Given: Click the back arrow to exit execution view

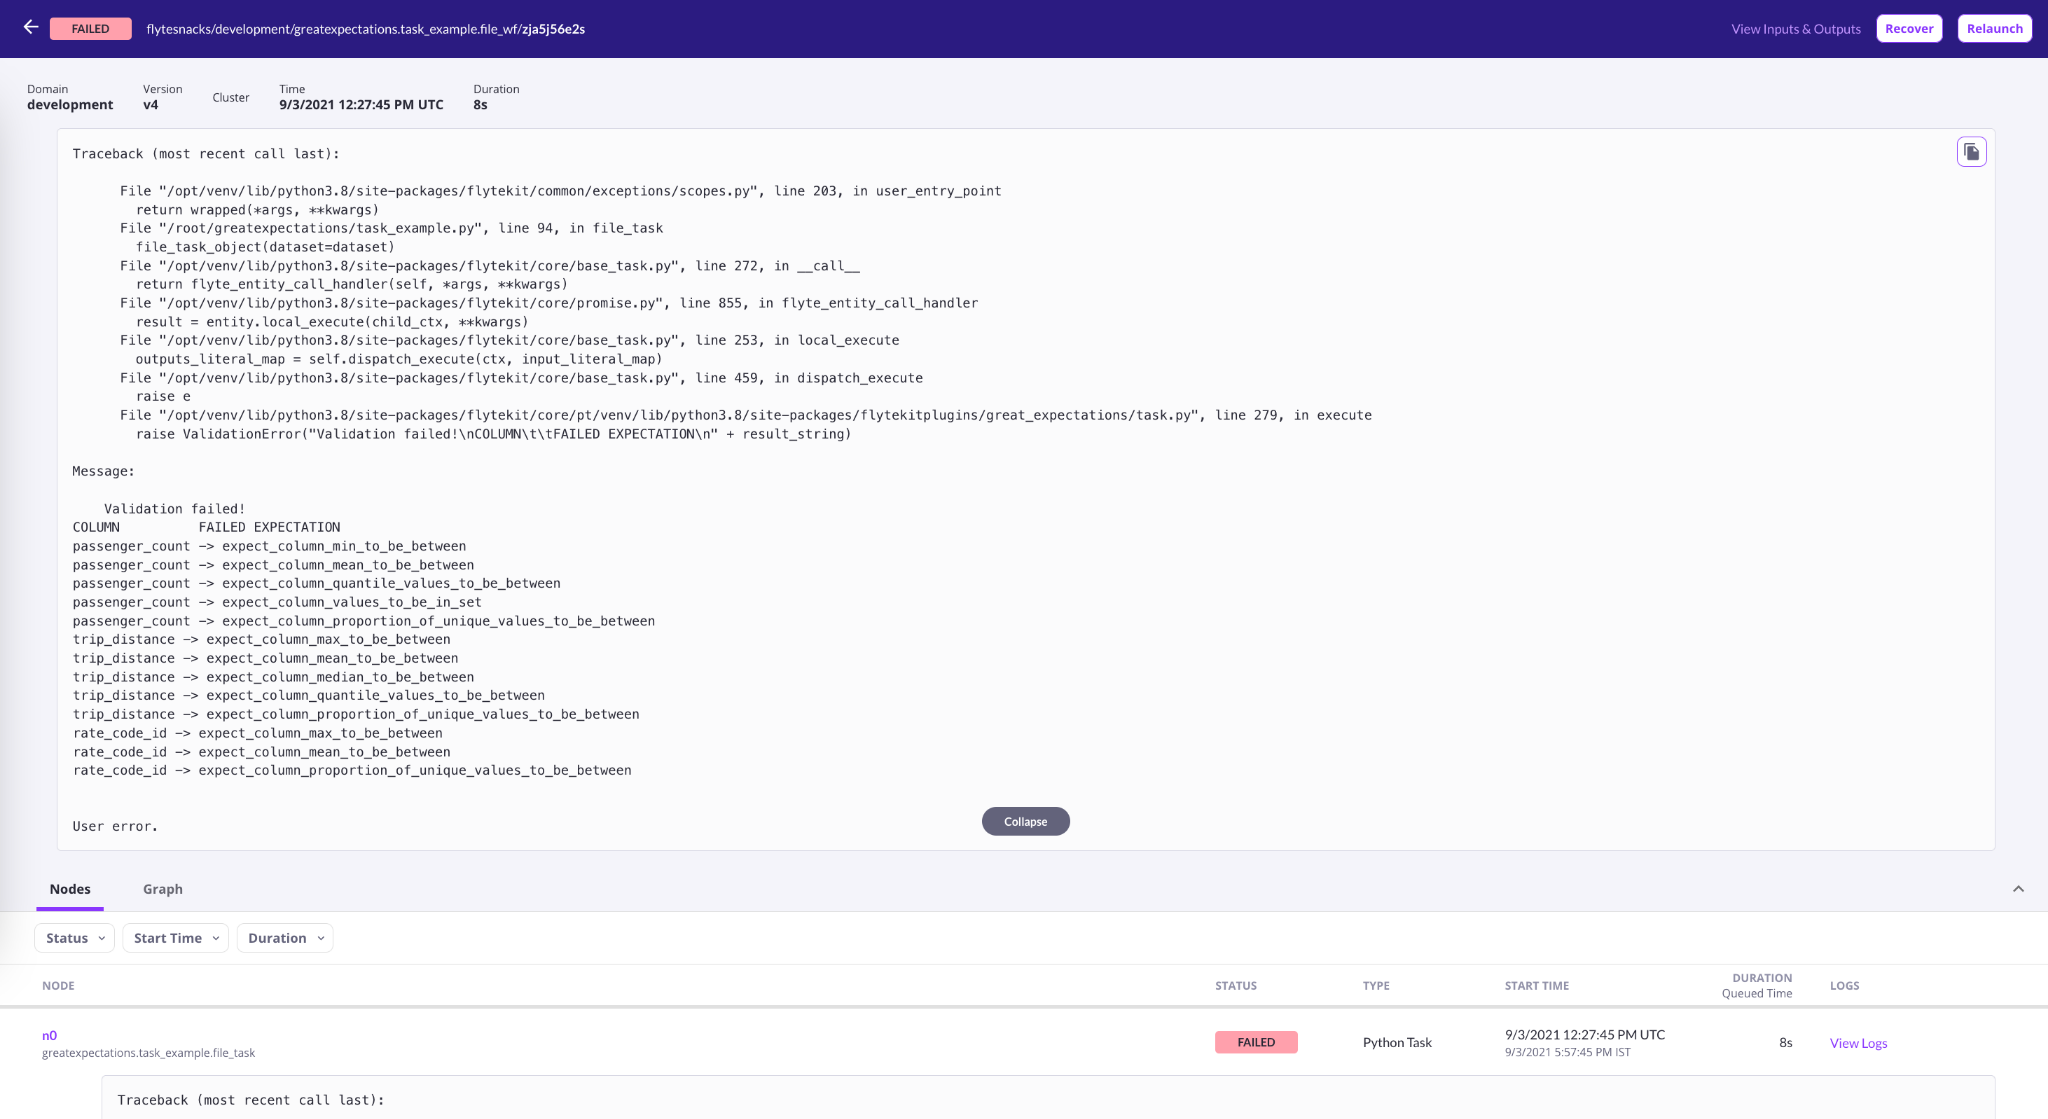Looking at the screenshot, I should point(30,28).
